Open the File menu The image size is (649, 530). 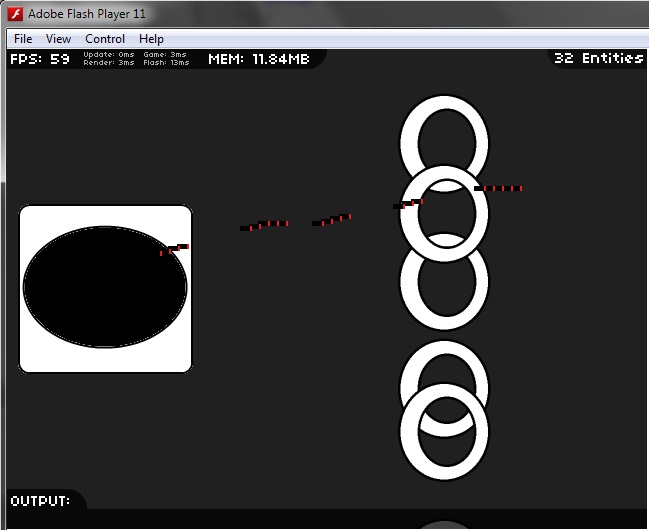coord(23,39)
